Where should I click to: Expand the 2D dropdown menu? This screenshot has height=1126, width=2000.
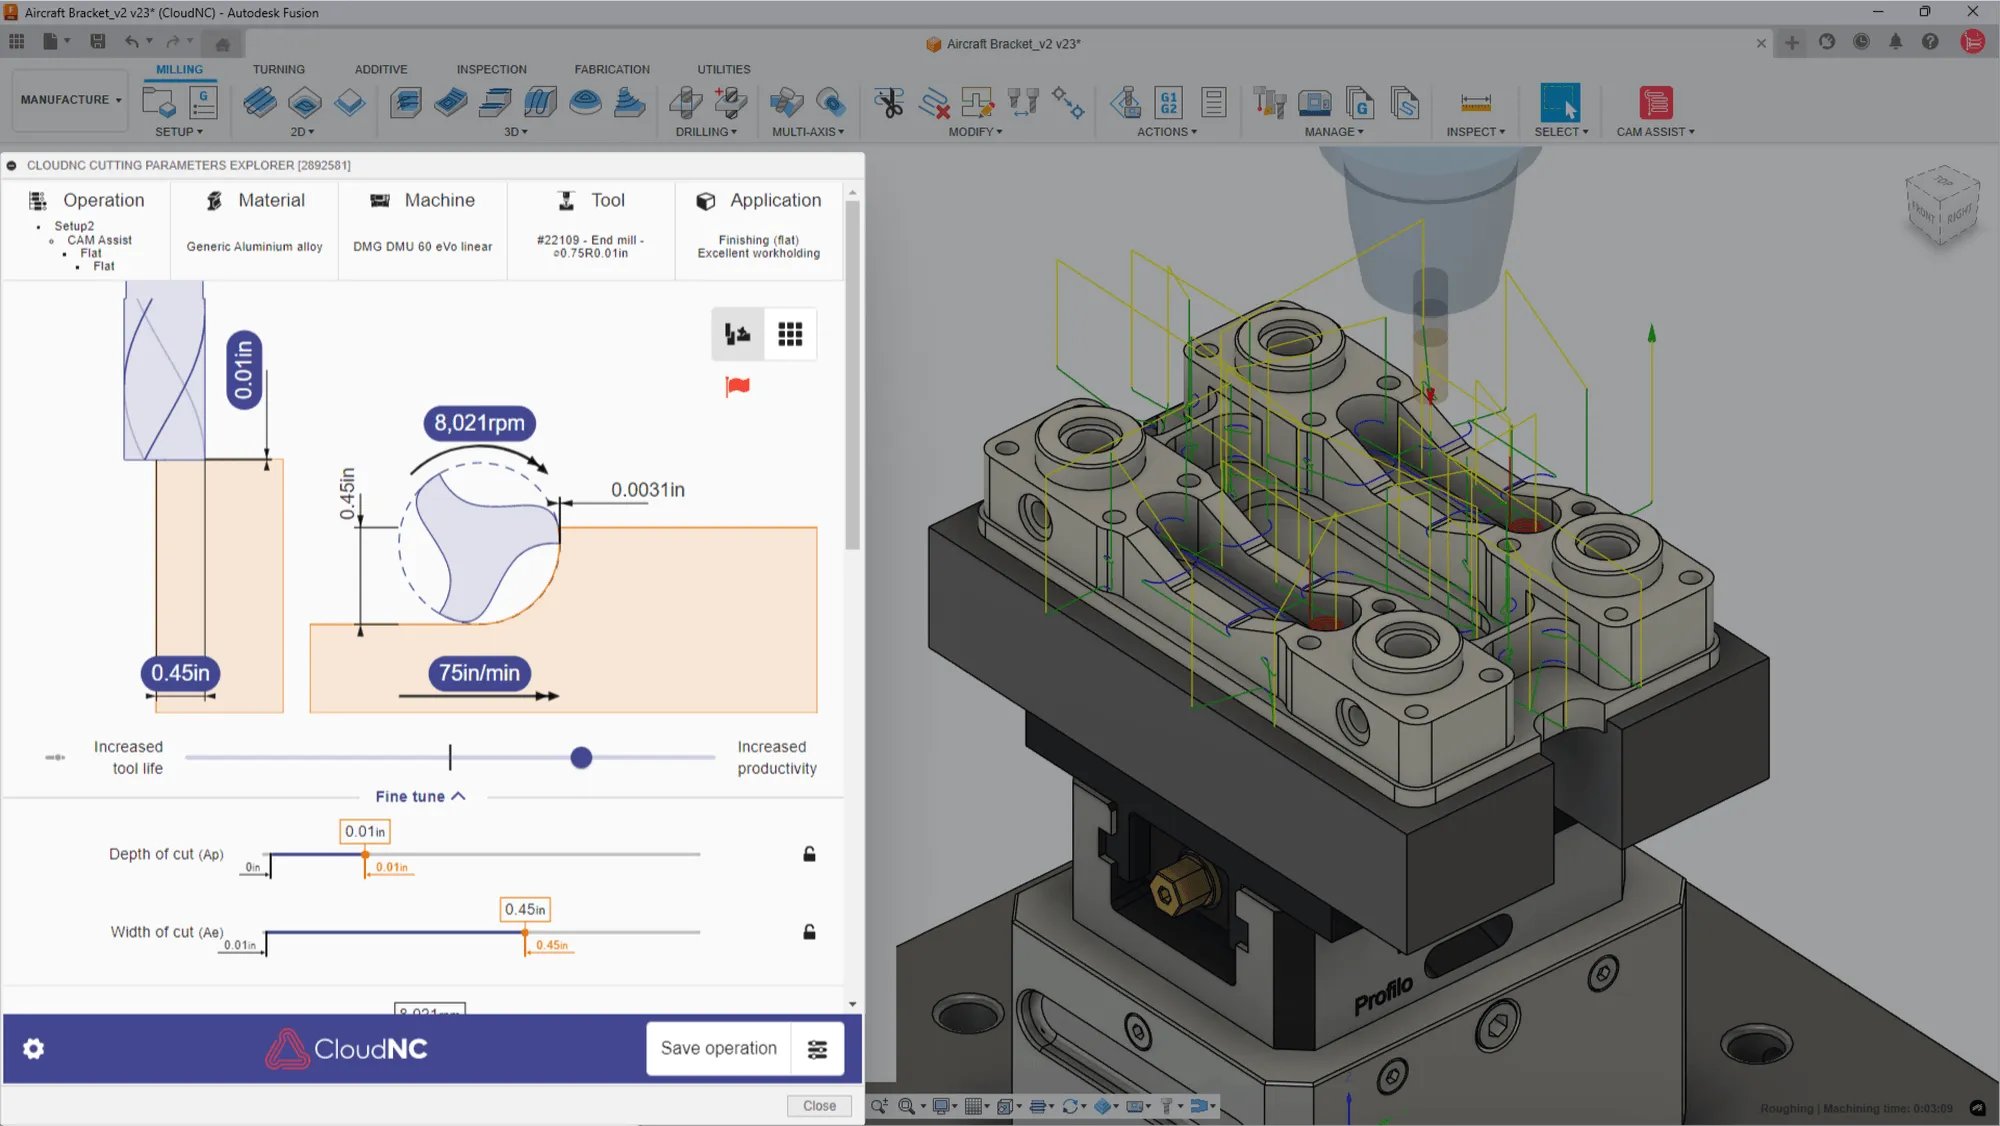point(302,132)
